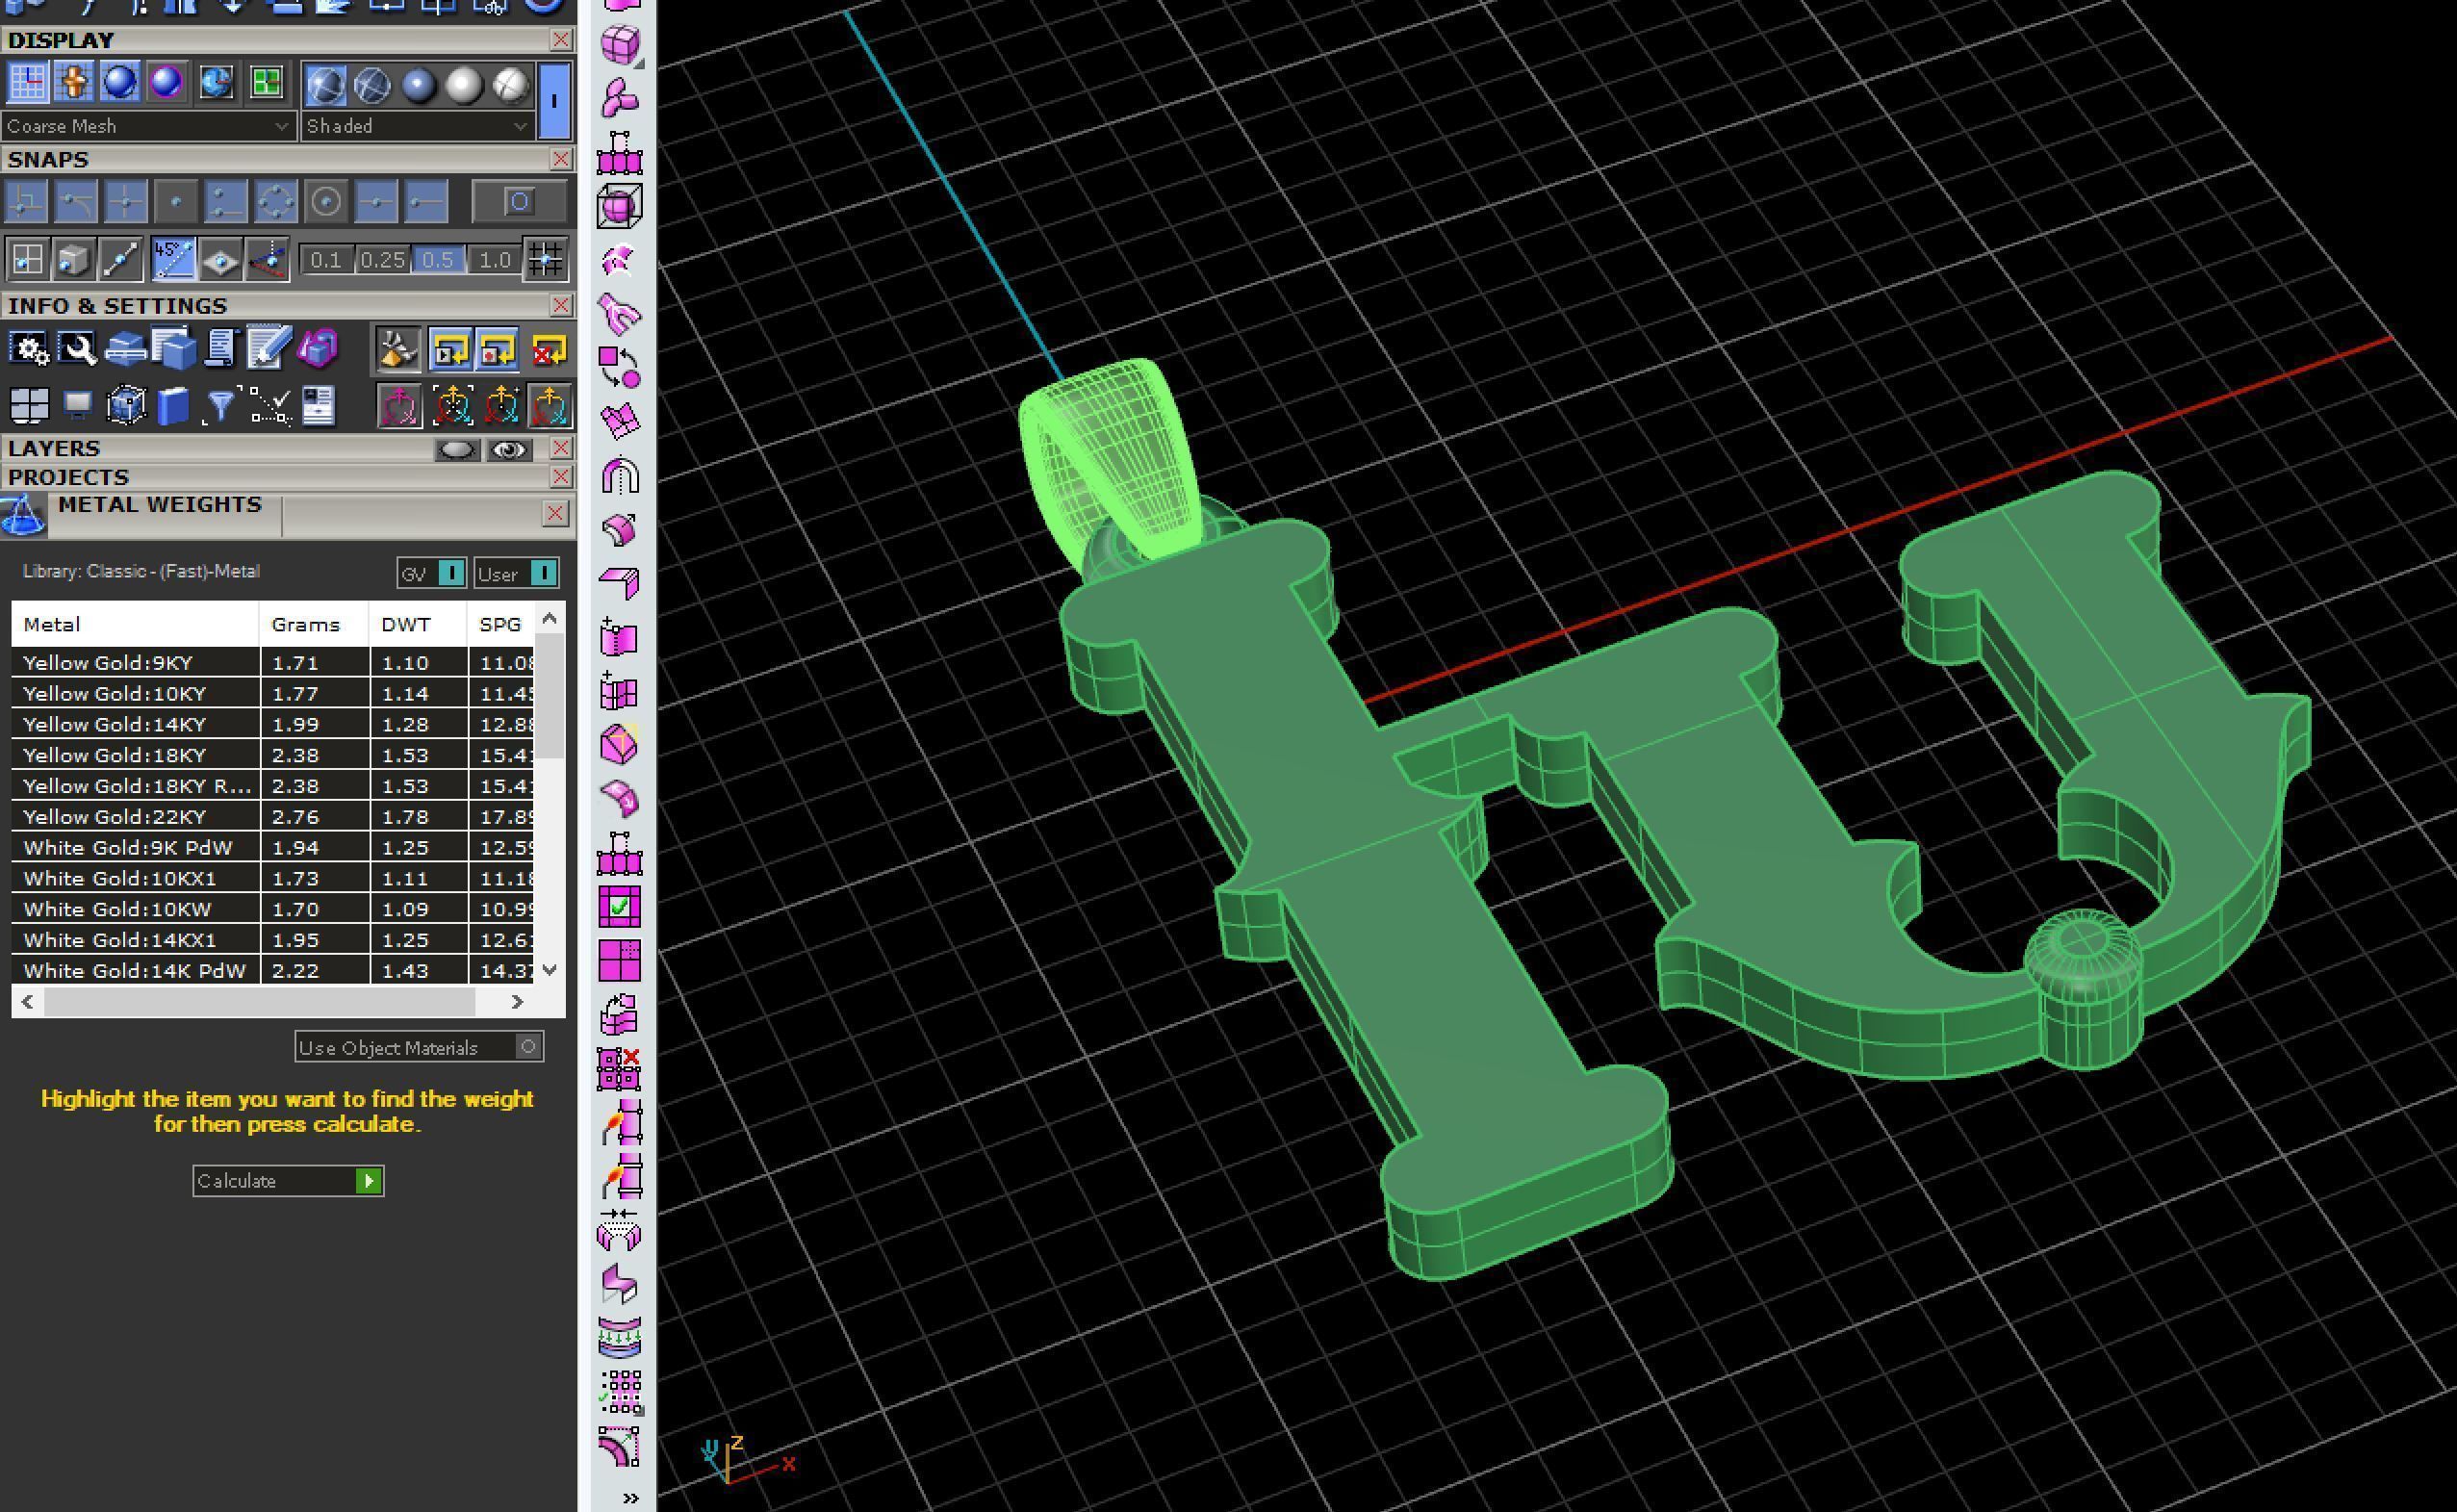
Task: Select the white sphere render mode
Action: [x=464, y=86]
